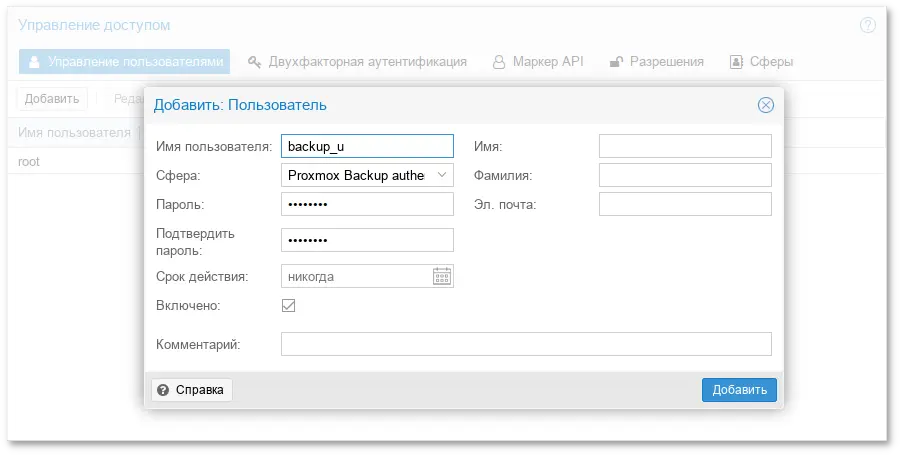Open Справка help button

[192, 390]
